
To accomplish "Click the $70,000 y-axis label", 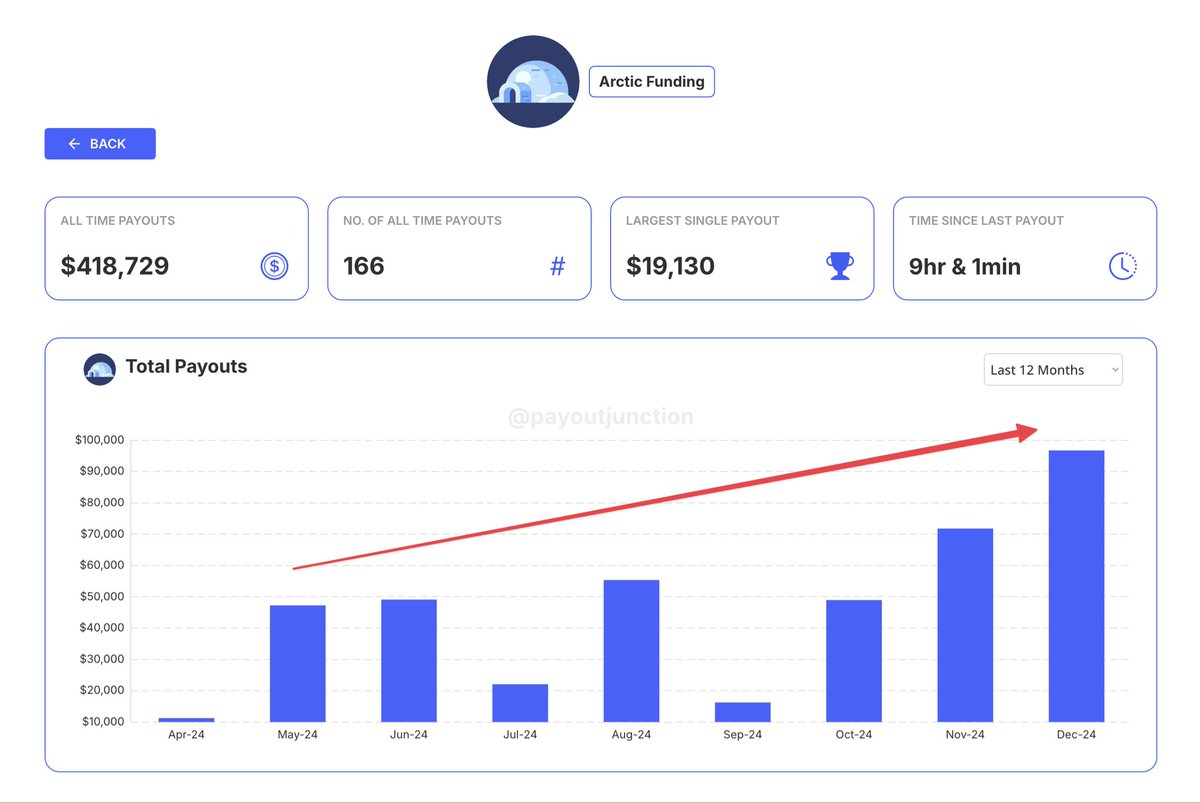I will click(102, 534).
